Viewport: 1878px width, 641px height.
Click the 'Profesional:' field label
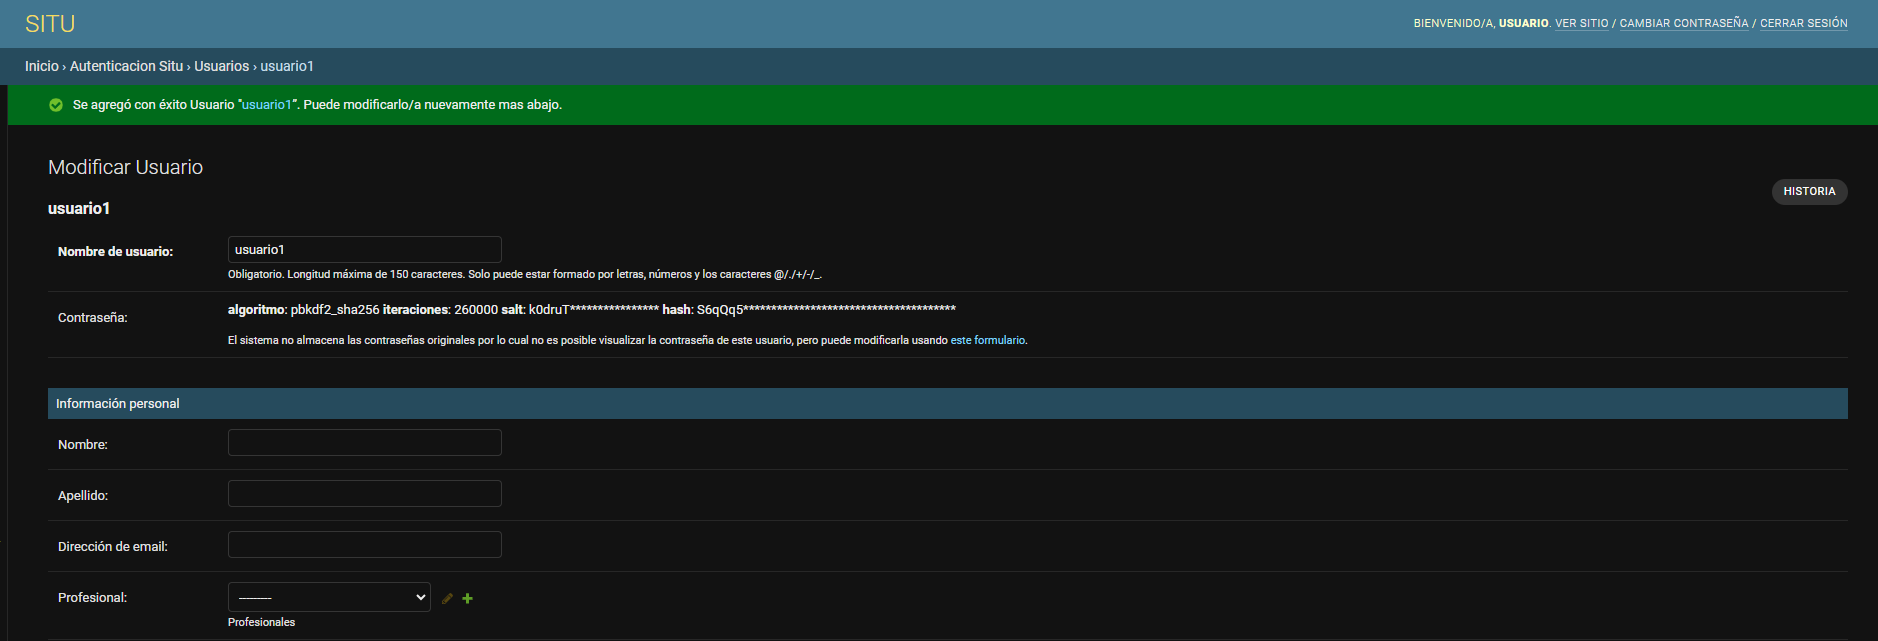tap(92, 598)
